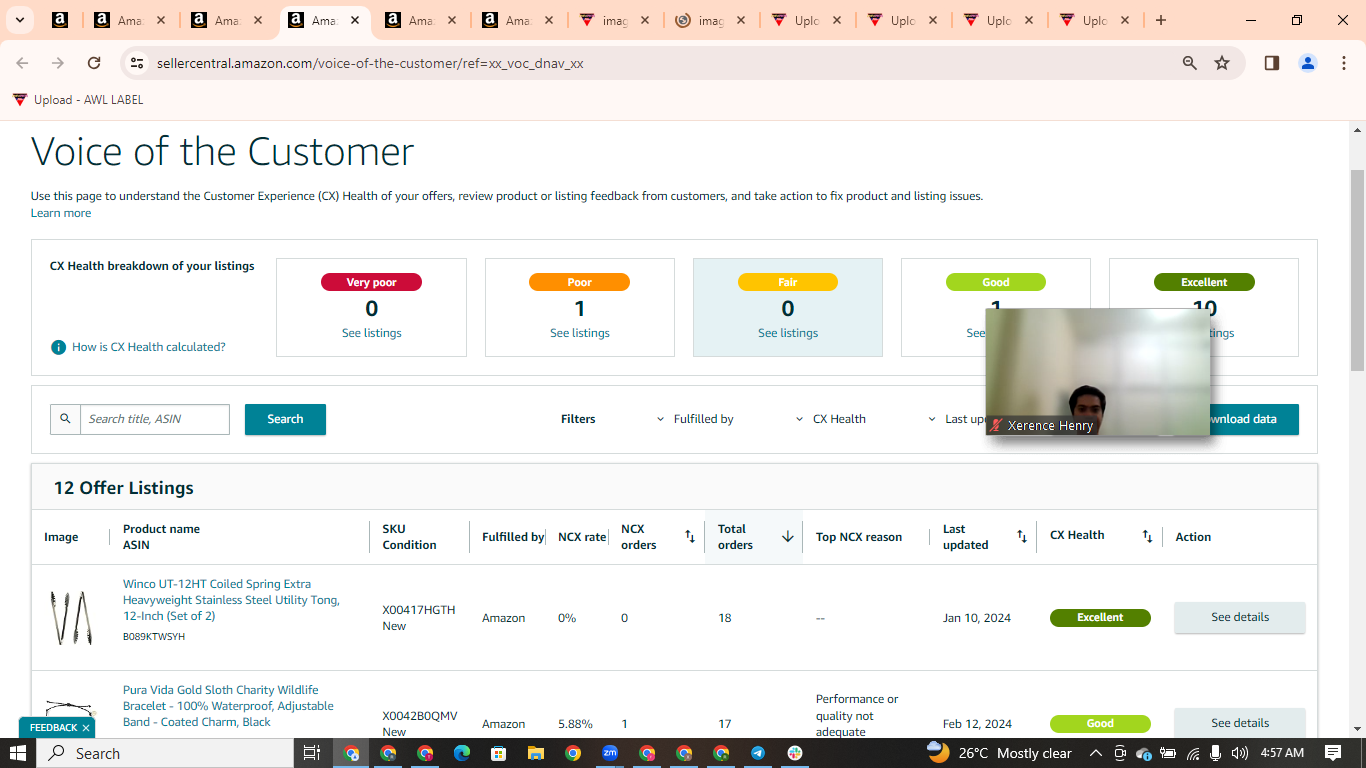
Task: Switch to Zoom on the taskbar
Action: pyautogui.click(x=610, y=753)
